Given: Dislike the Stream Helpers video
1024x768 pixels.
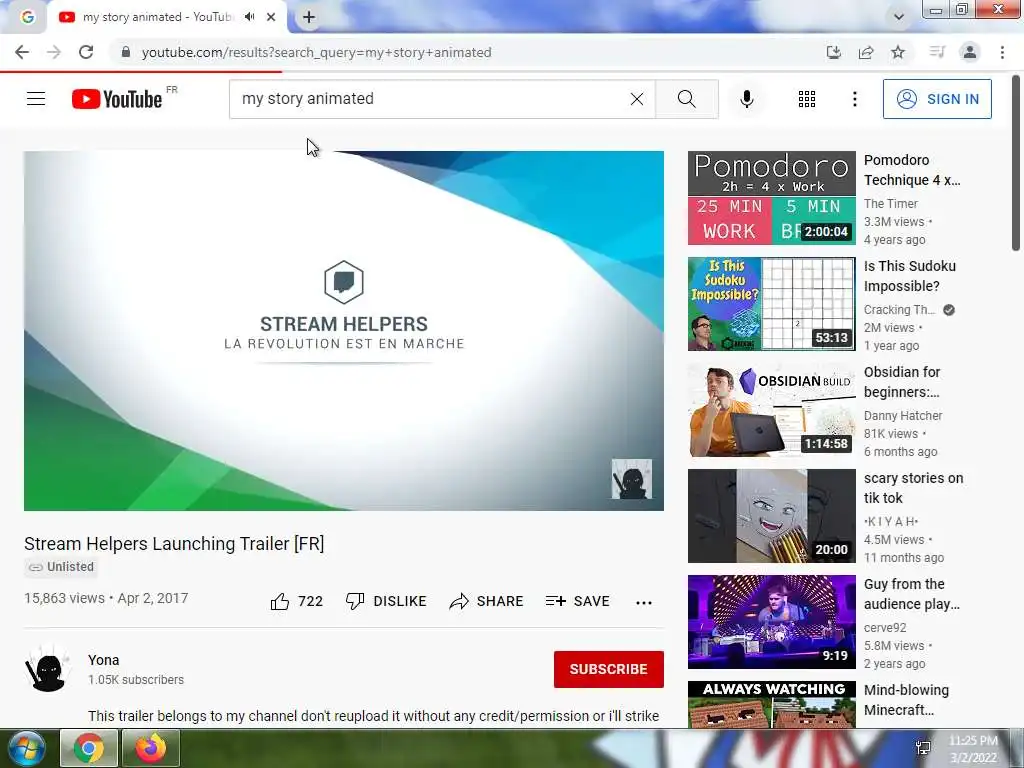Looking at the screenshot, I should (x=385, y=601).
